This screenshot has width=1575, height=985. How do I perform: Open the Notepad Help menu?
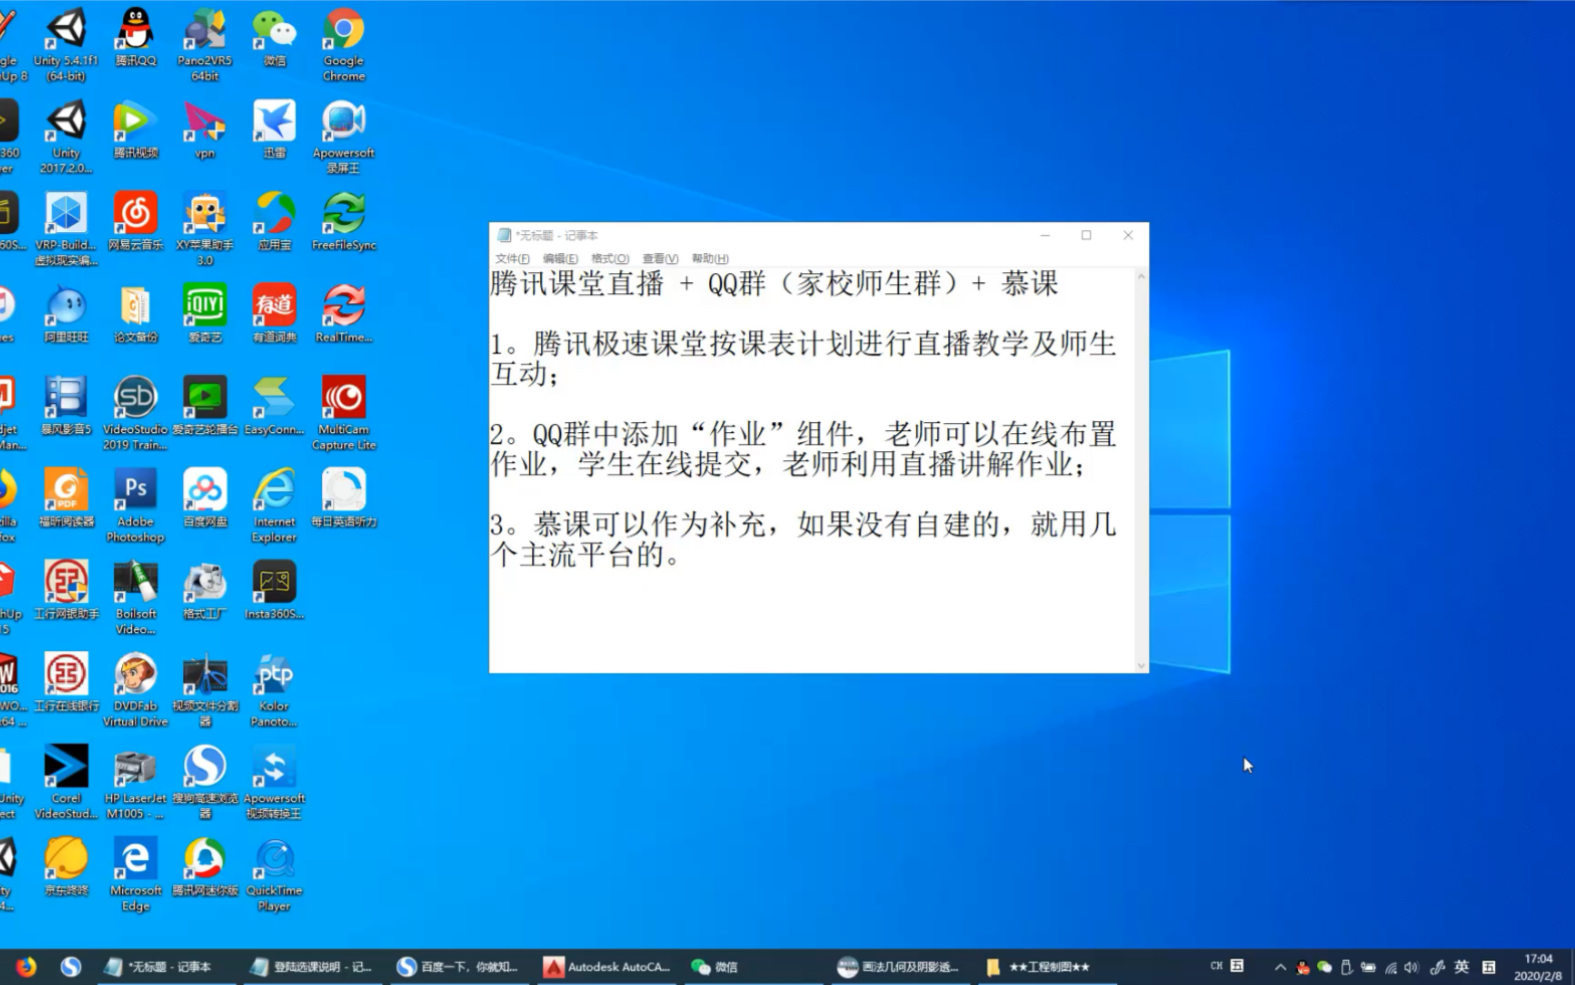tap(710, 258)
